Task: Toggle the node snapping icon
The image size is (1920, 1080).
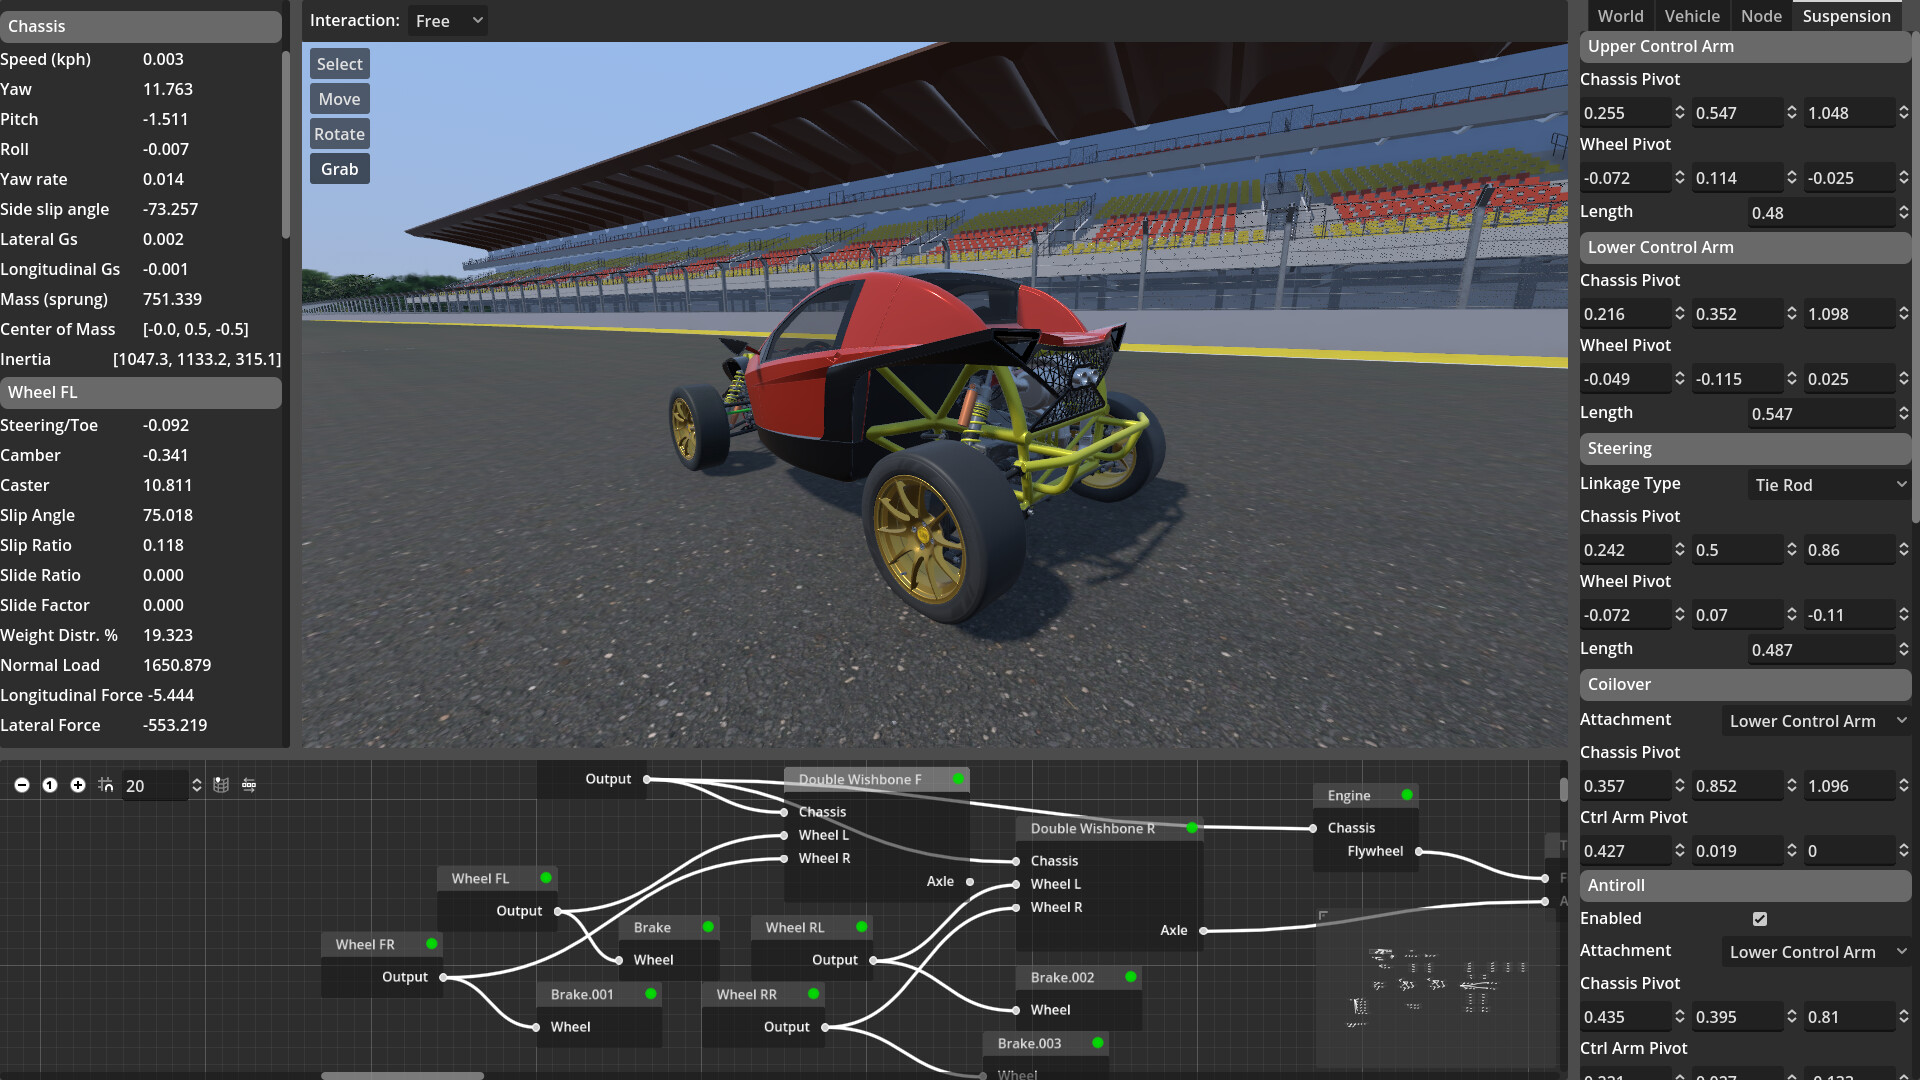Action: (106, 785)
